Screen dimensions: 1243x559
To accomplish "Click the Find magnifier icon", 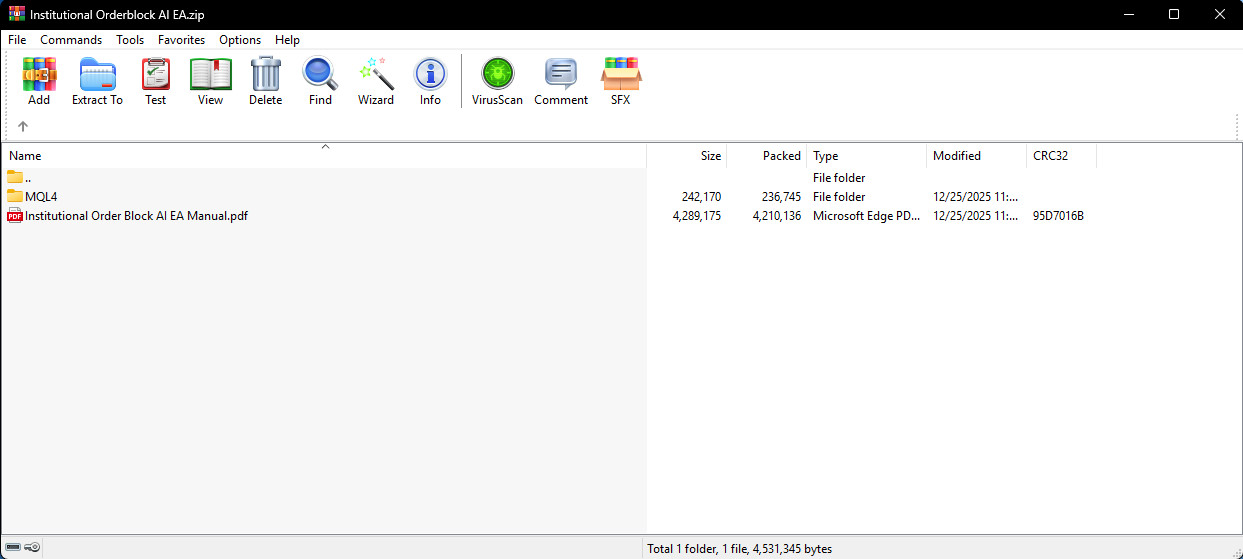I will 320,74.
